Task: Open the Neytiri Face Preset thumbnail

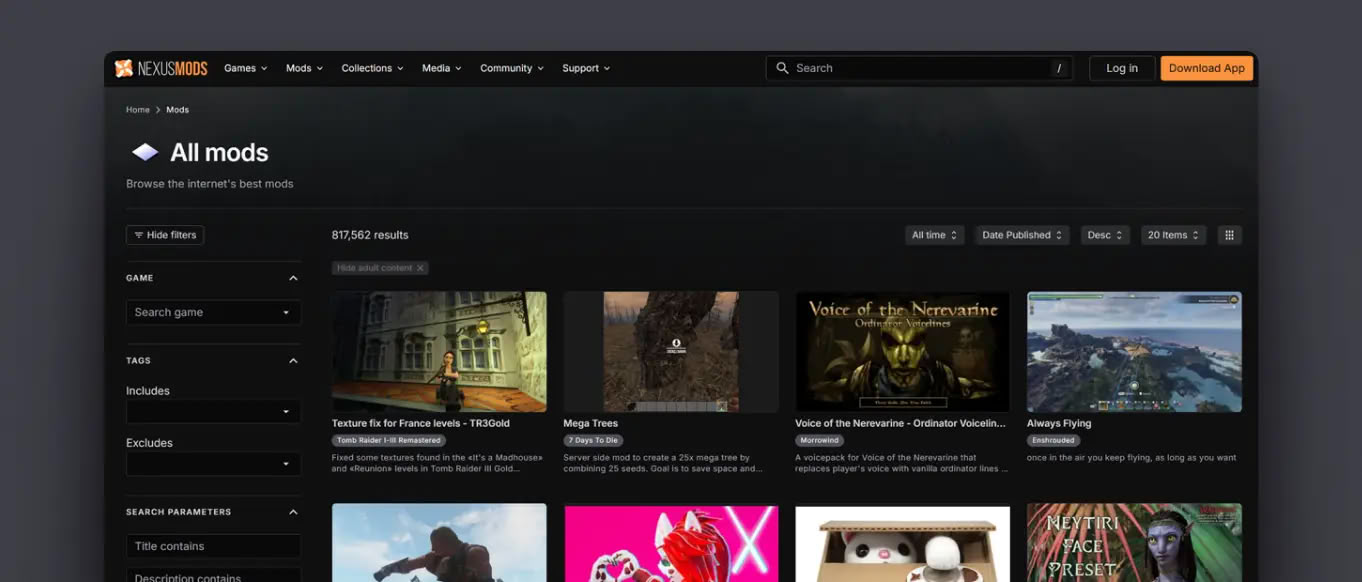Action: (x=1134, y=542)
